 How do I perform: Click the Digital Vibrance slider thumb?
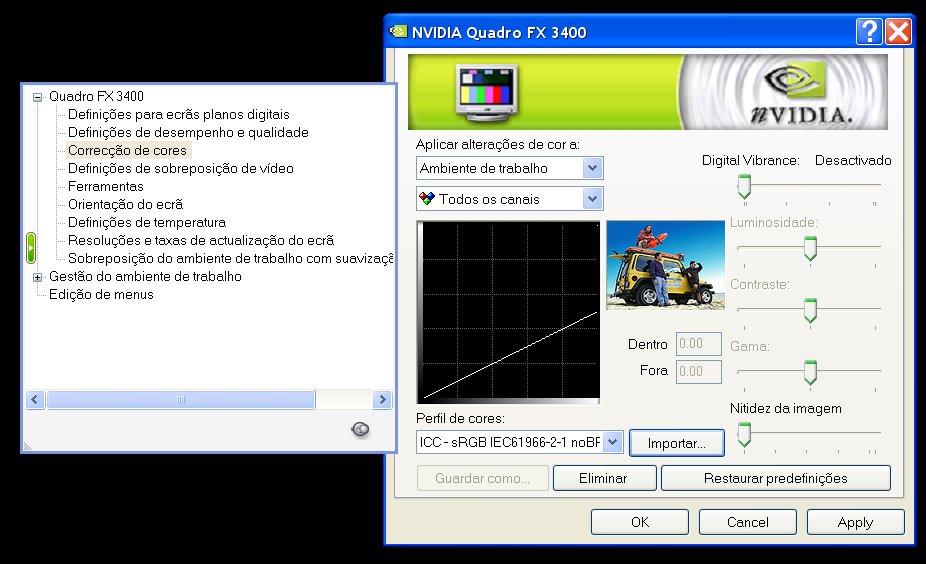point(744,187)
